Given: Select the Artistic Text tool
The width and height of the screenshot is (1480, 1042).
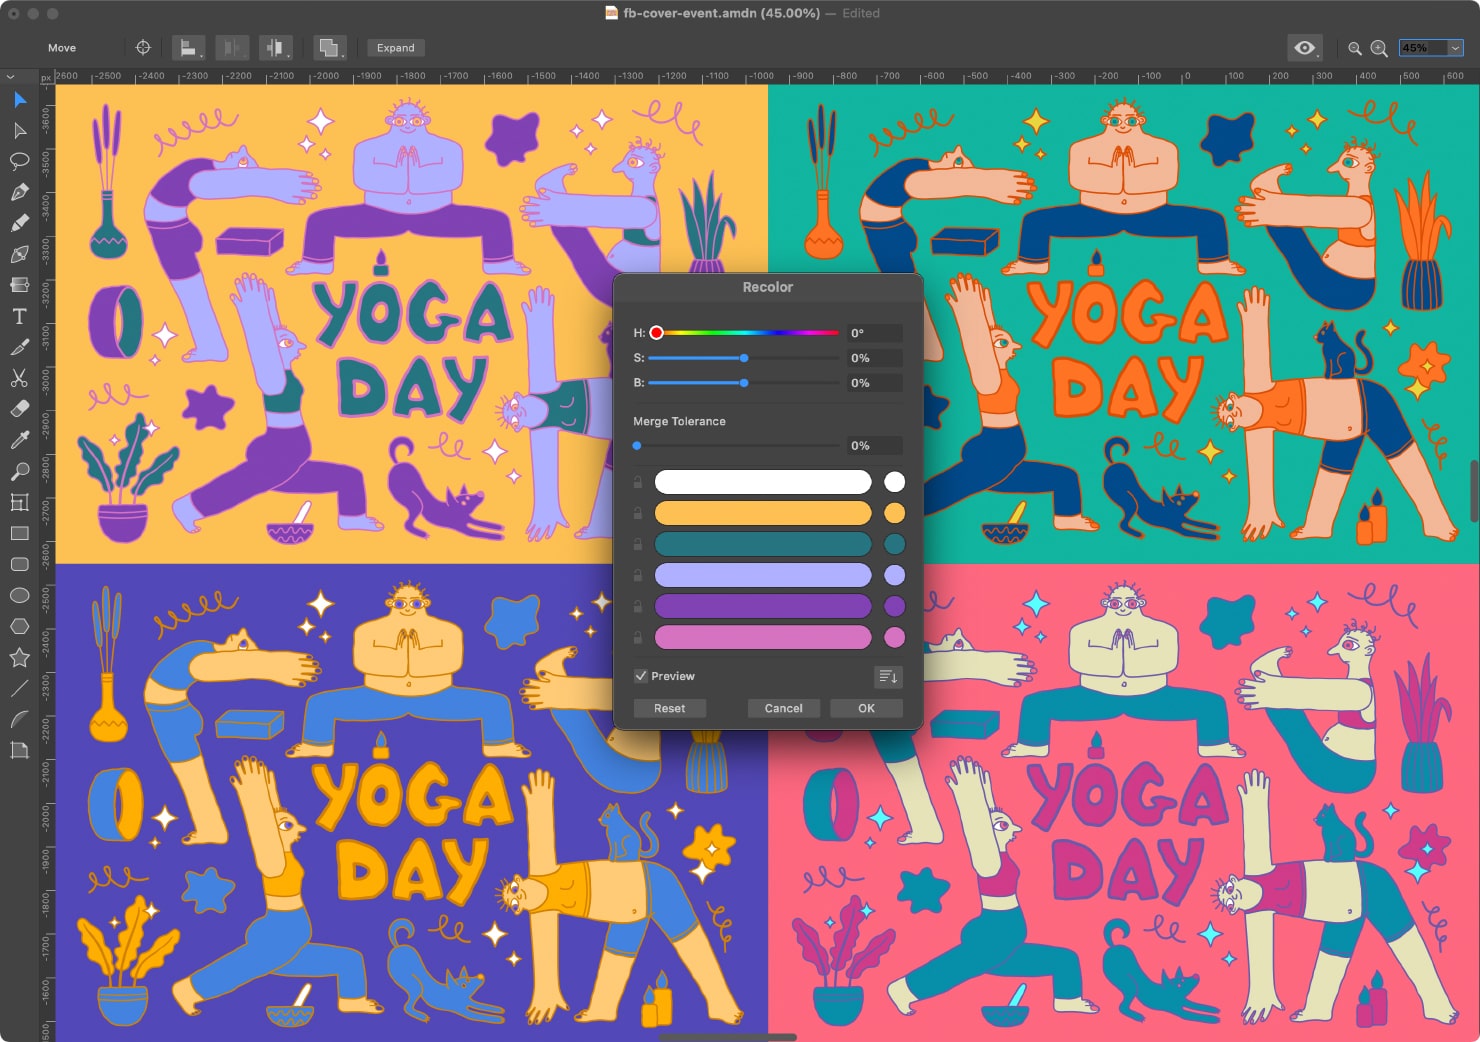Looking at the screenshot, I should click(x=19, y=317).
